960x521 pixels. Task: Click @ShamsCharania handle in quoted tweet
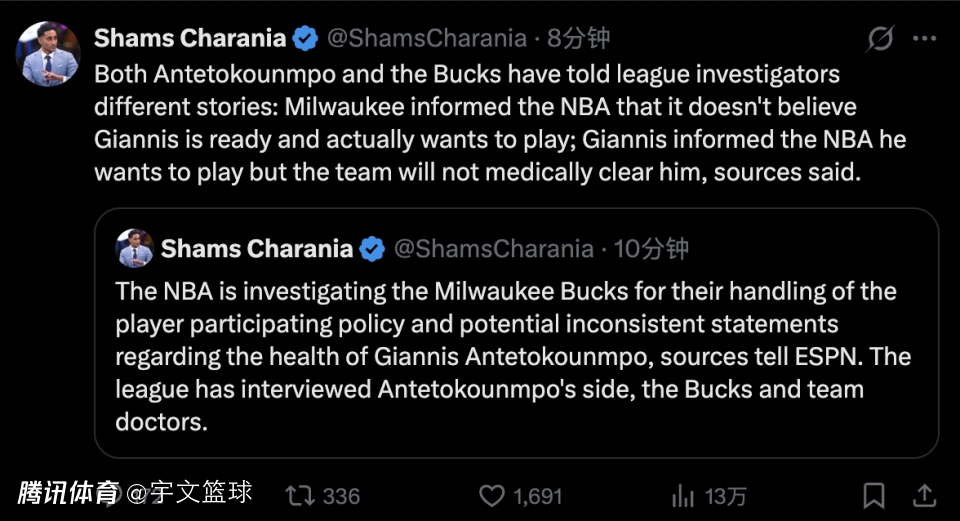coord(494,248)
